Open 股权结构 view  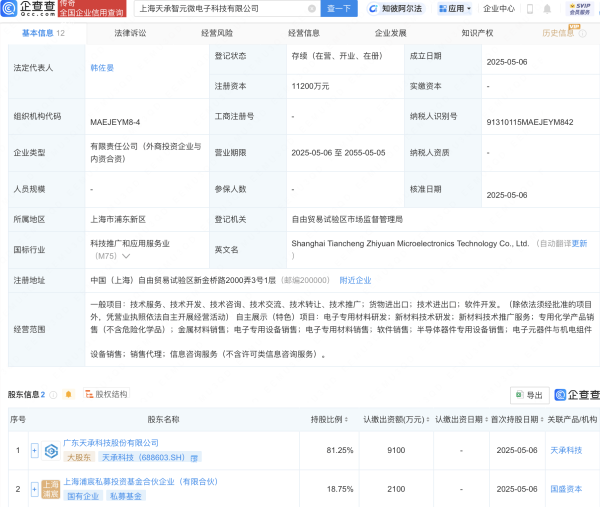click(x=106, y=394)
